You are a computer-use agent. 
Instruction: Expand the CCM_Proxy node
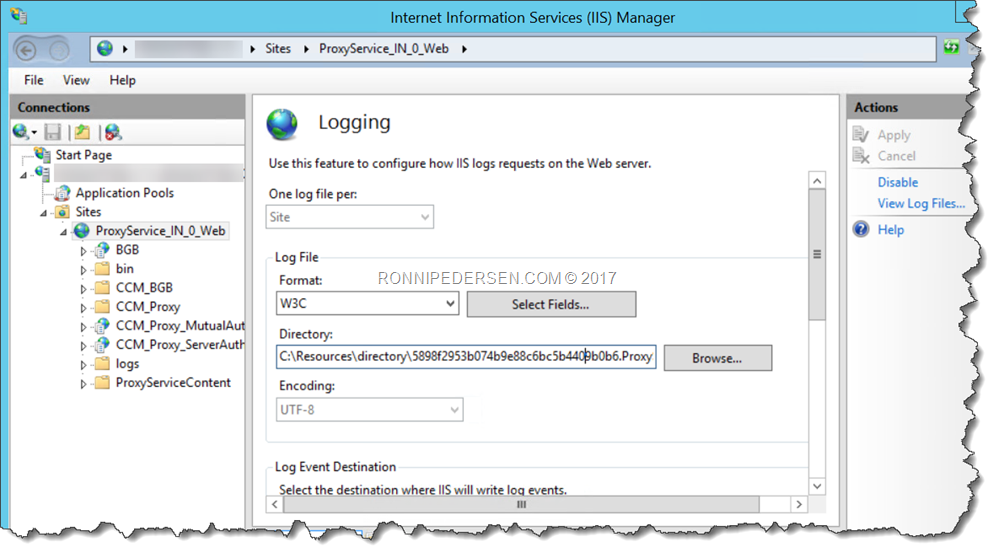(83, 308)
